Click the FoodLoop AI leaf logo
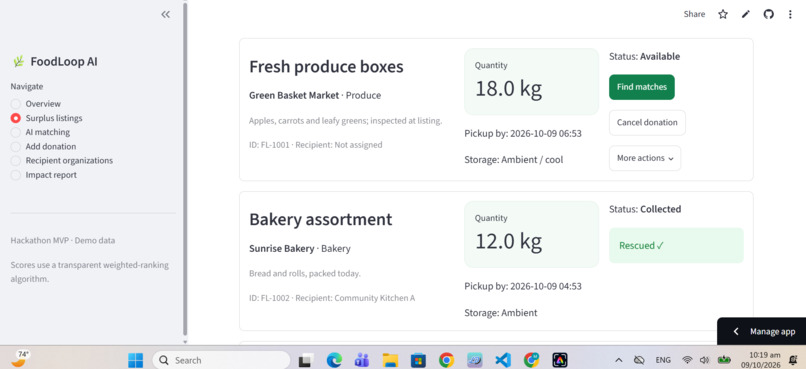806x369 pixels. click(19, 62)
